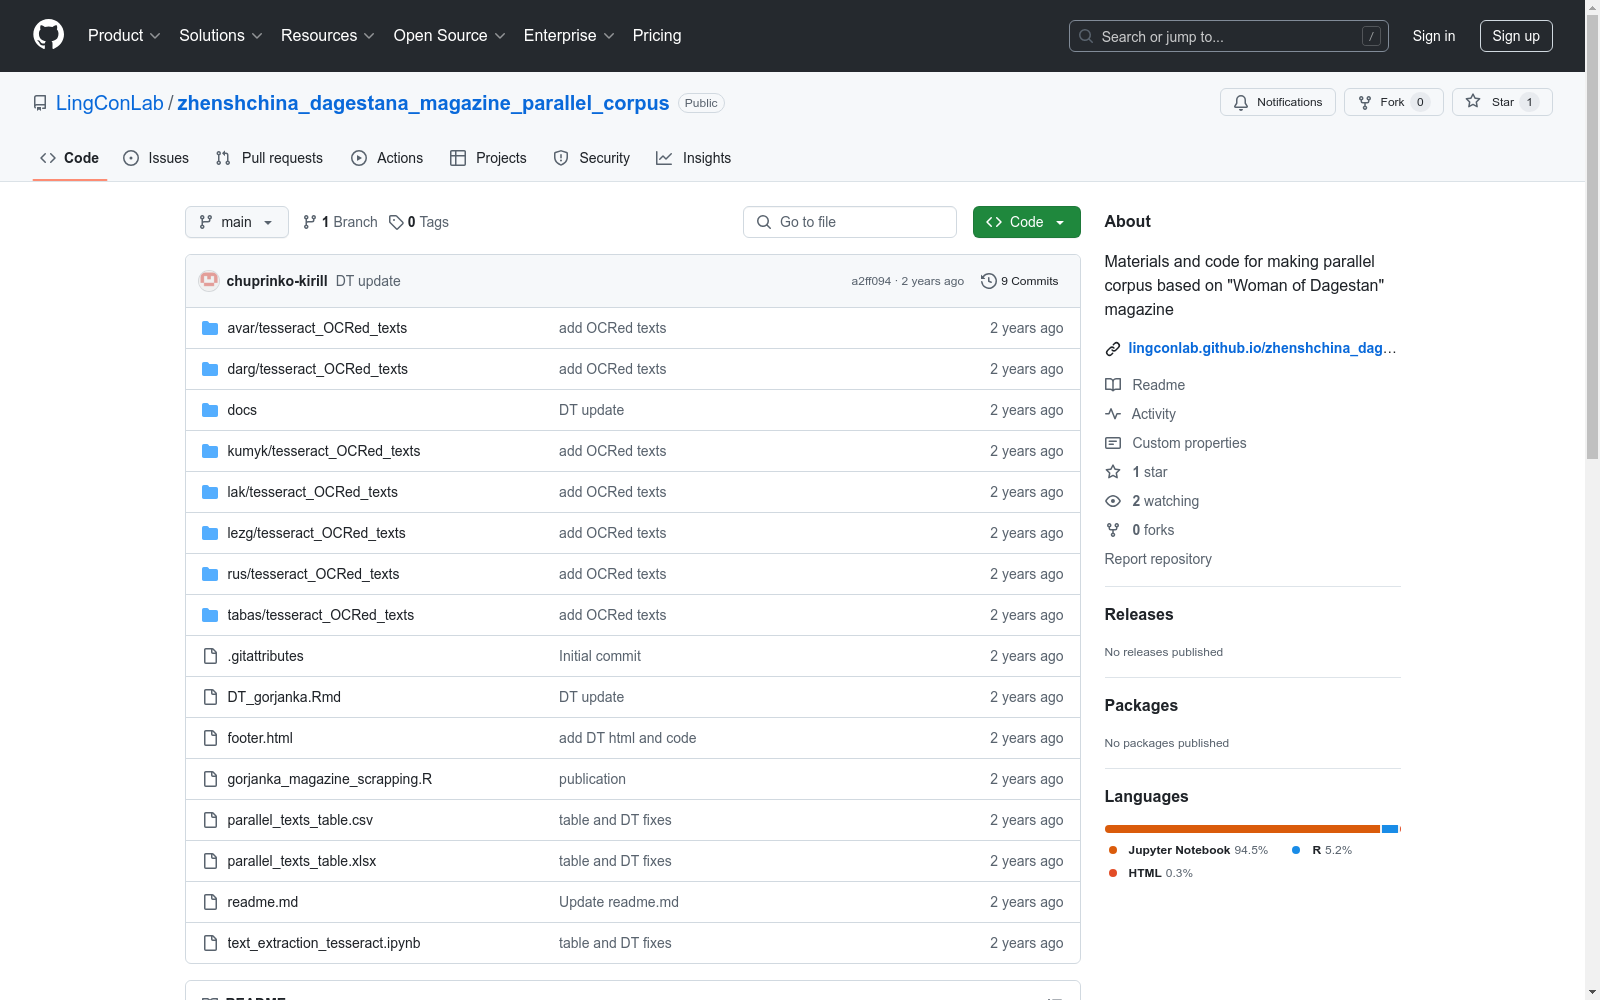The width and height of the screenshot is (1600, 1000).
Task: Click file icon beside footer.html
Action: point(210,738)
